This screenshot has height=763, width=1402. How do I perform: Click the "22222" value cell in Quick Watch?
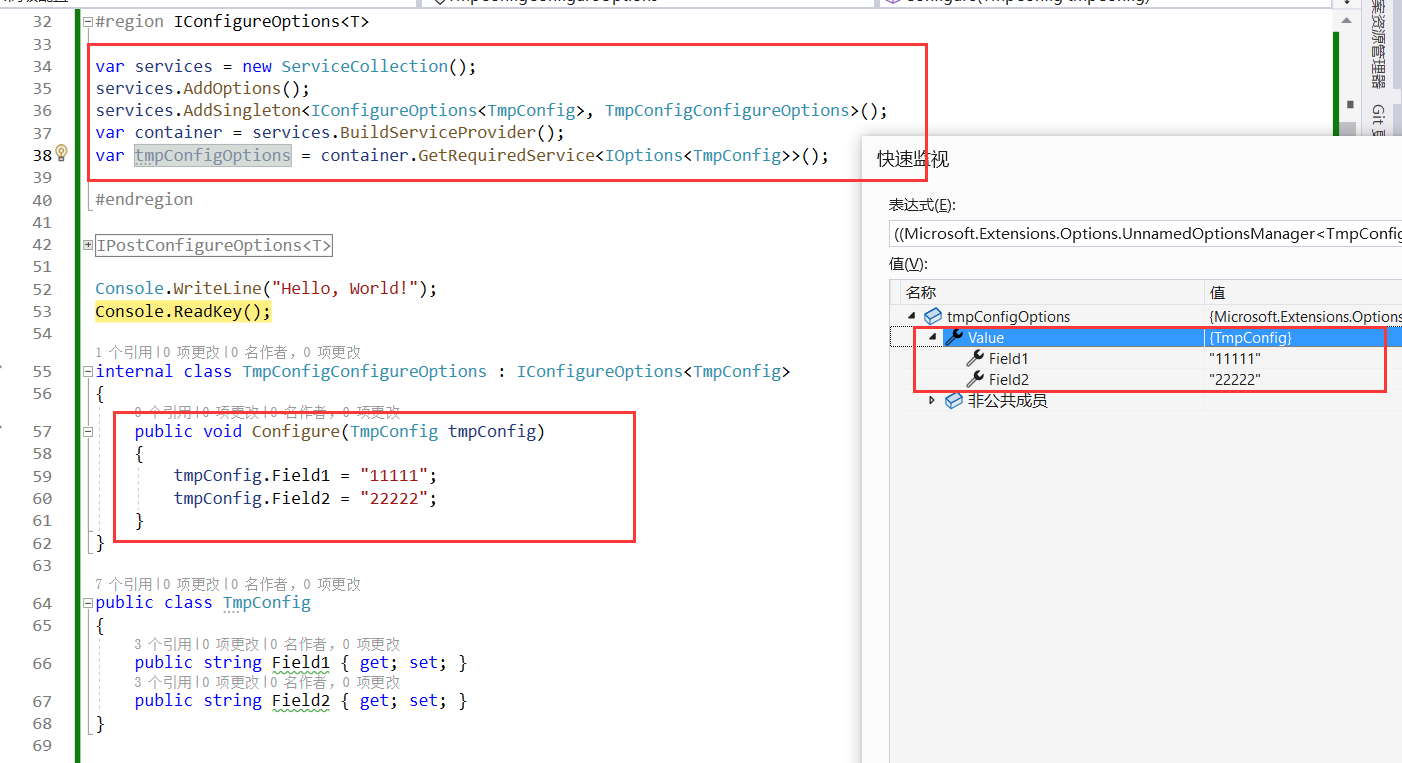tap(1235, 379)
